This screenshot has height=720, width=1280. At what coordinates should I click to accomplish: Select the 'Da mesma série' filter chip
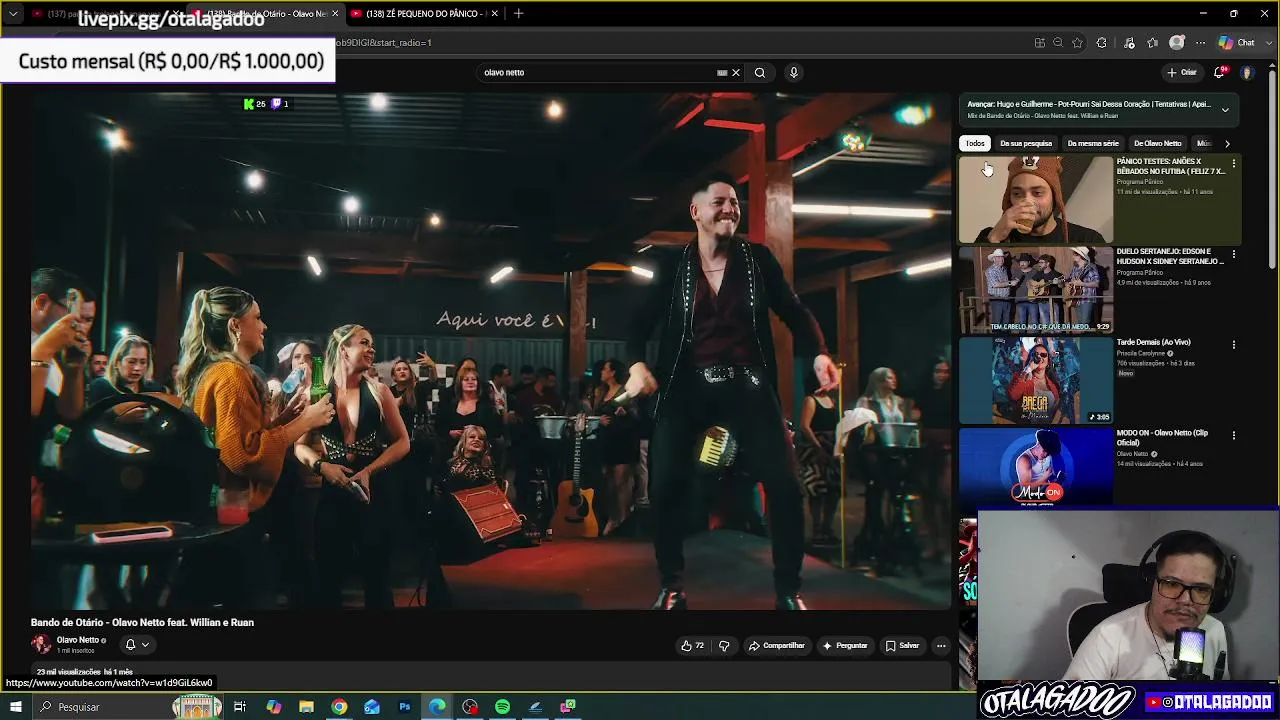(x=1093, y=143)
